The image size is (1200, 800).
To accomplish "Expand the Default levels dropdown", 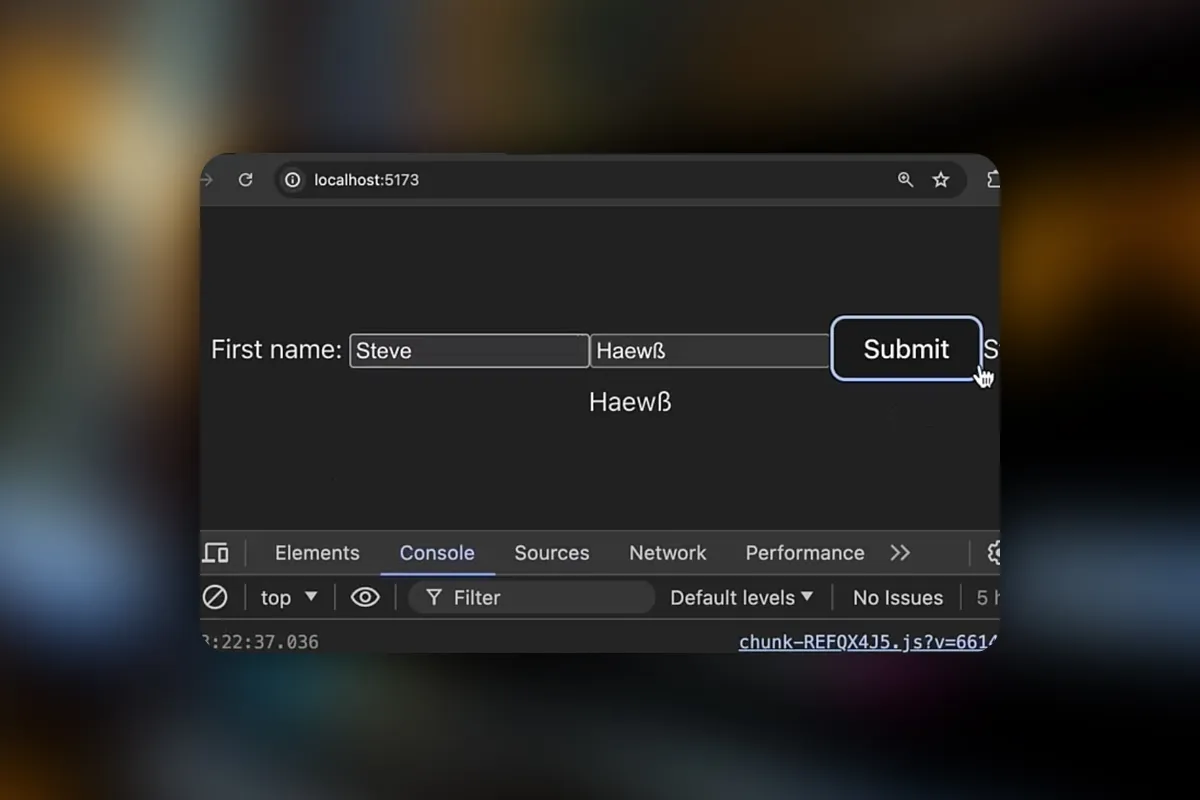I will [x=741, y=597].
